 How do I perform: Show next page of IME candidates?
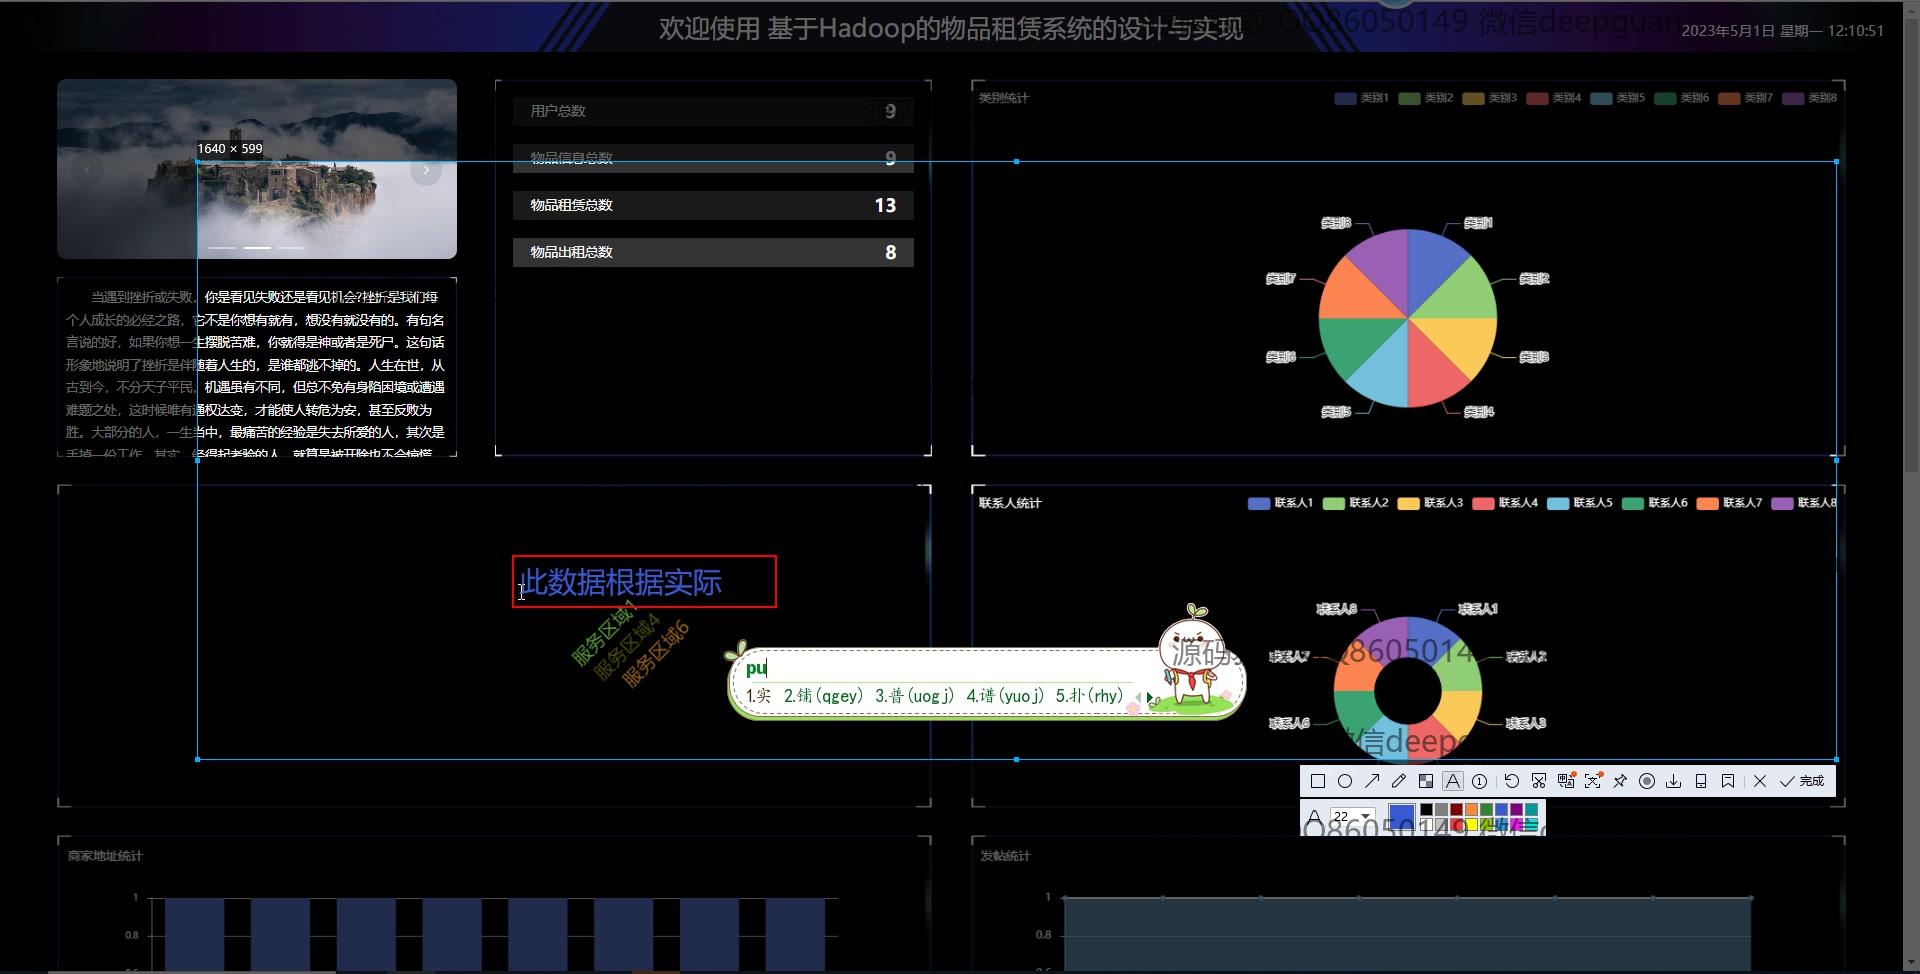(1150, 697)
